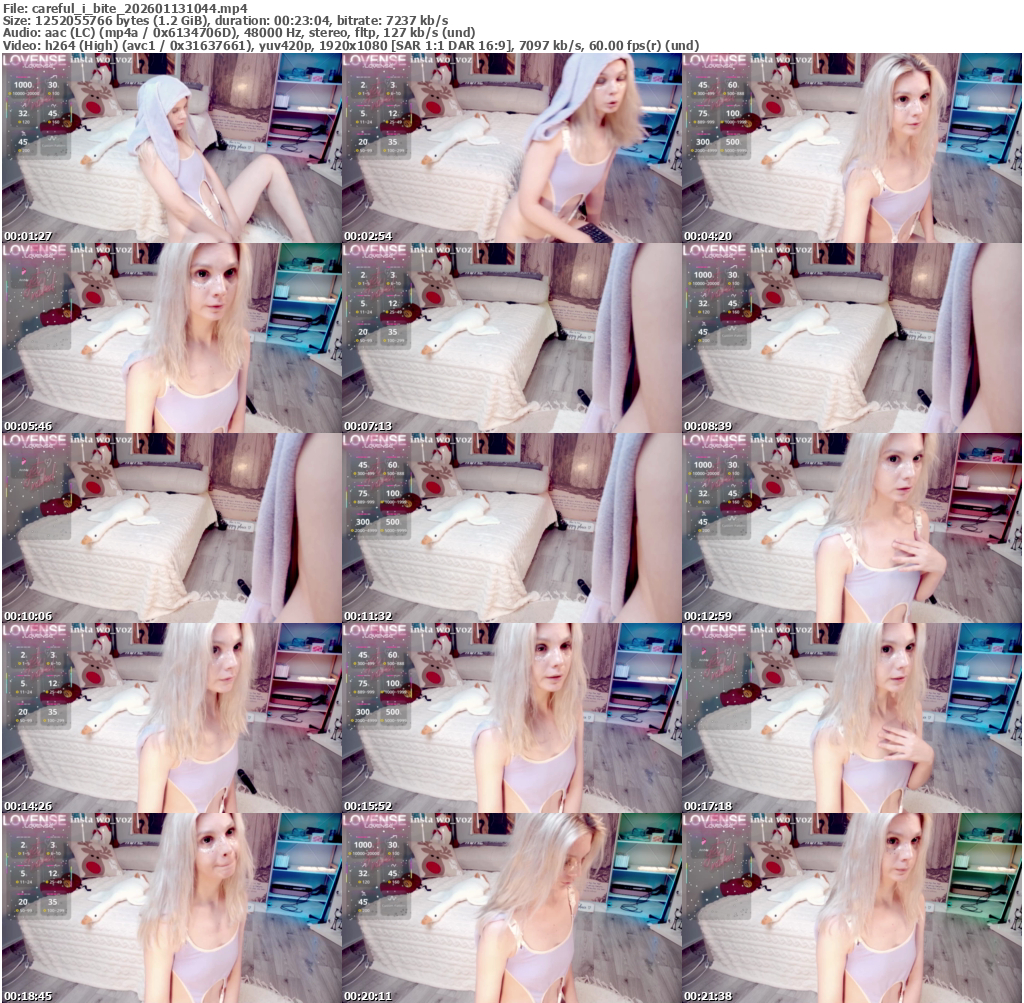Choose the thumbnail frame stamped 00:11:32
Image resolution: width=1024 pixels, height=1003 pixels.
(x=512, y=528)
